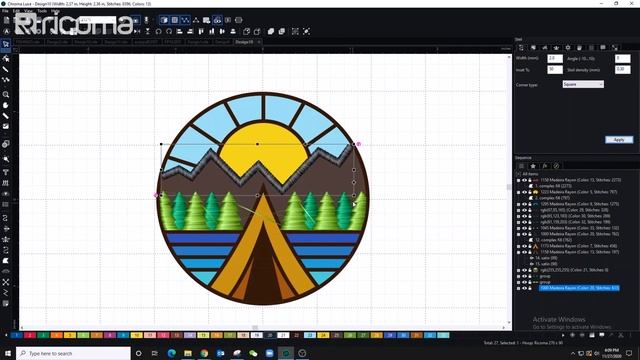
Task: Toggle the zigzag stitch-points view icon
Action: click(185, 20)
